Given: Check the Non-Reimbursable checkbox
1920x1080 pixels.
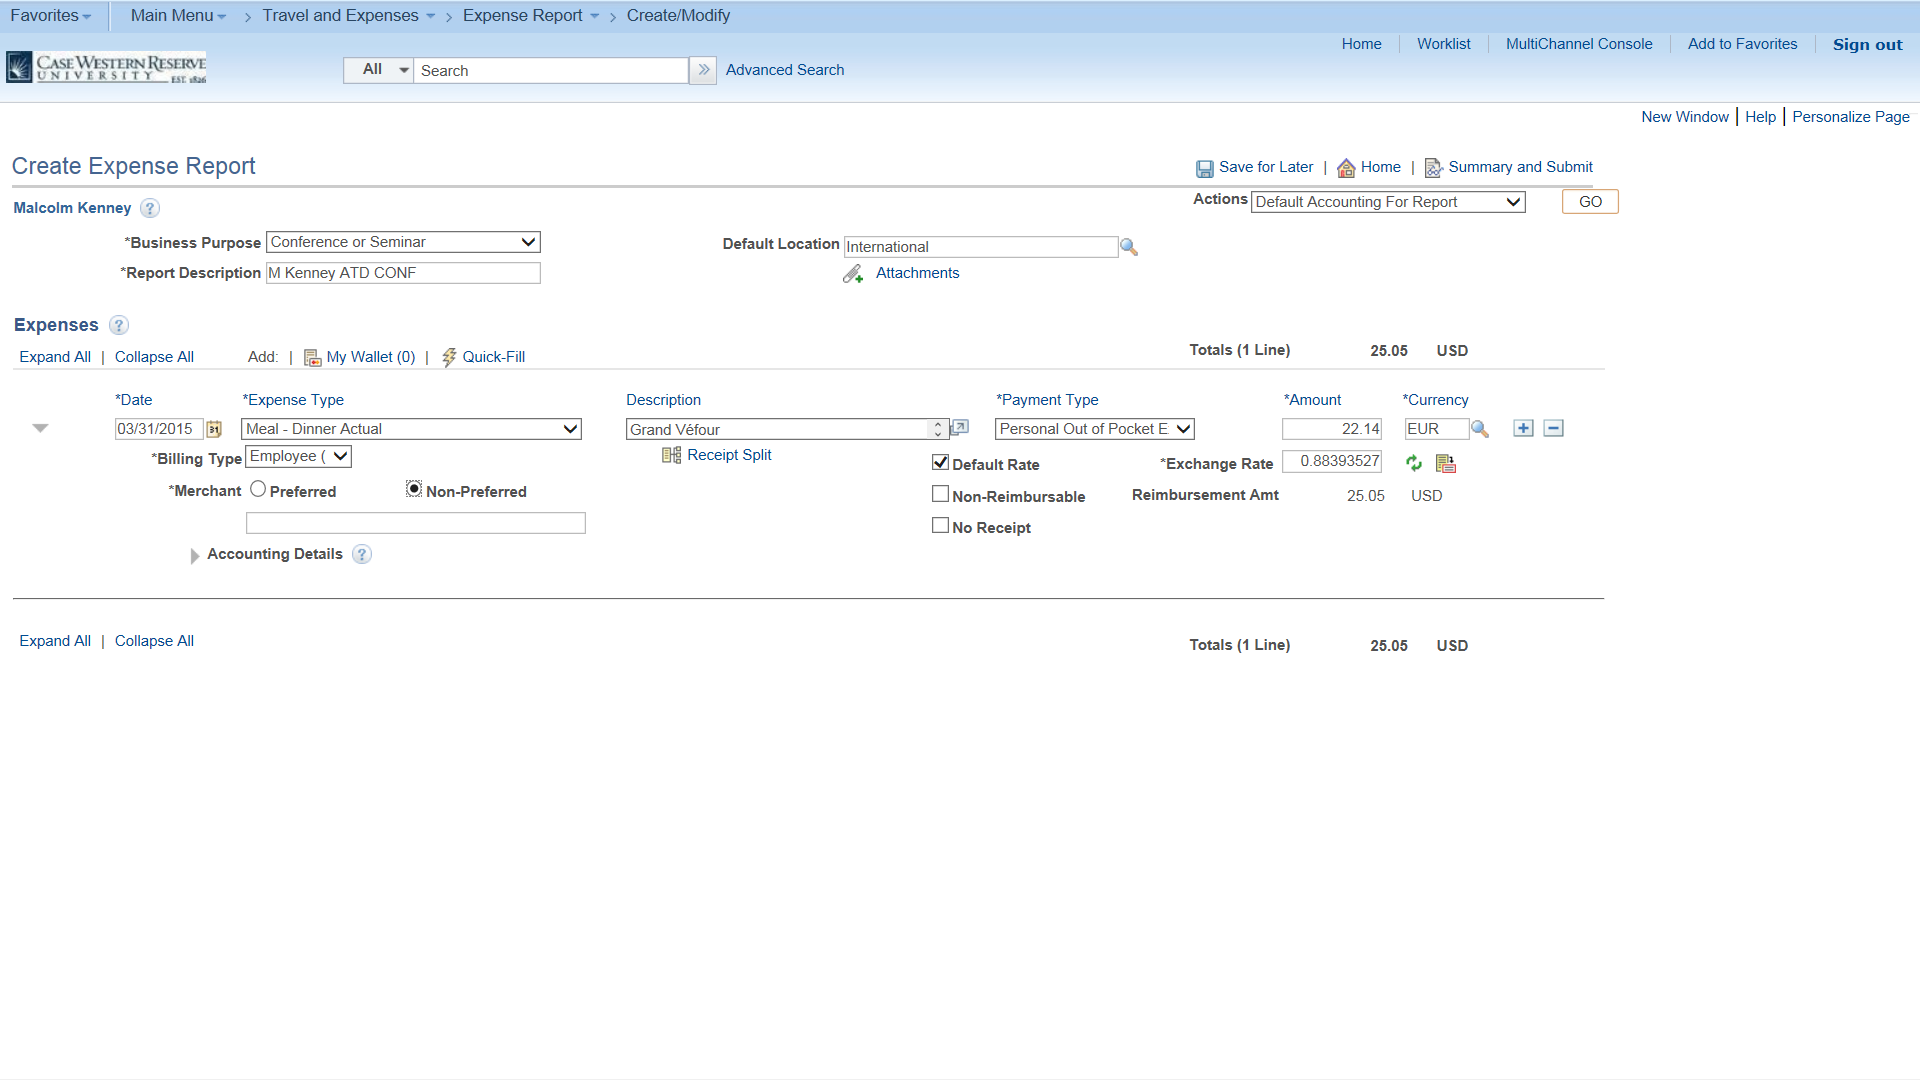Looking at the screenshot, I should click(x=940, y=494).
